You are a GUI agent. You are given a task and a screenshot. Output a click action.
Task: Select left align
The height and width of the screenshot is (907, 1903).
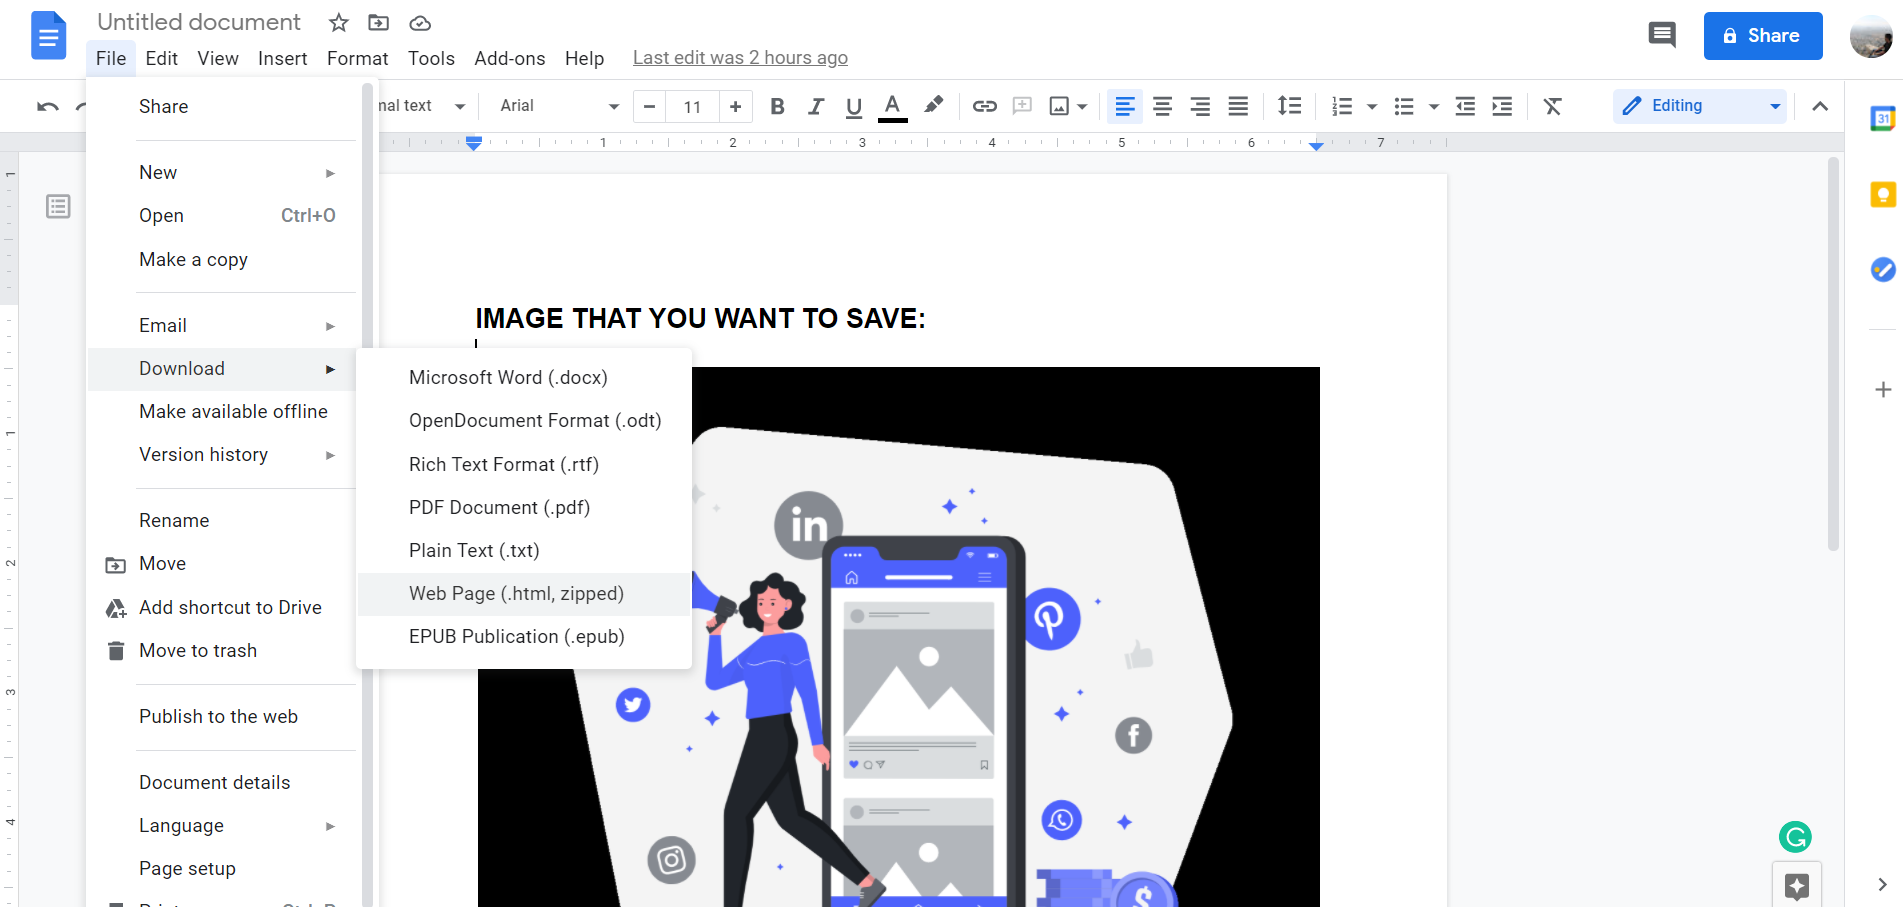[1125, 106]
